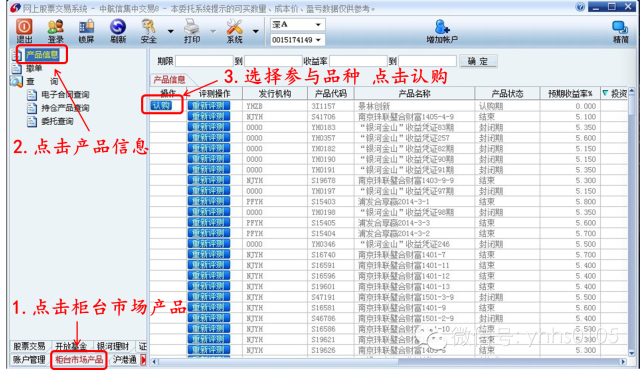Sort by the 发行机构 column header
The height and width of the screenshot is (370, 640).
[x=275, y=93]
